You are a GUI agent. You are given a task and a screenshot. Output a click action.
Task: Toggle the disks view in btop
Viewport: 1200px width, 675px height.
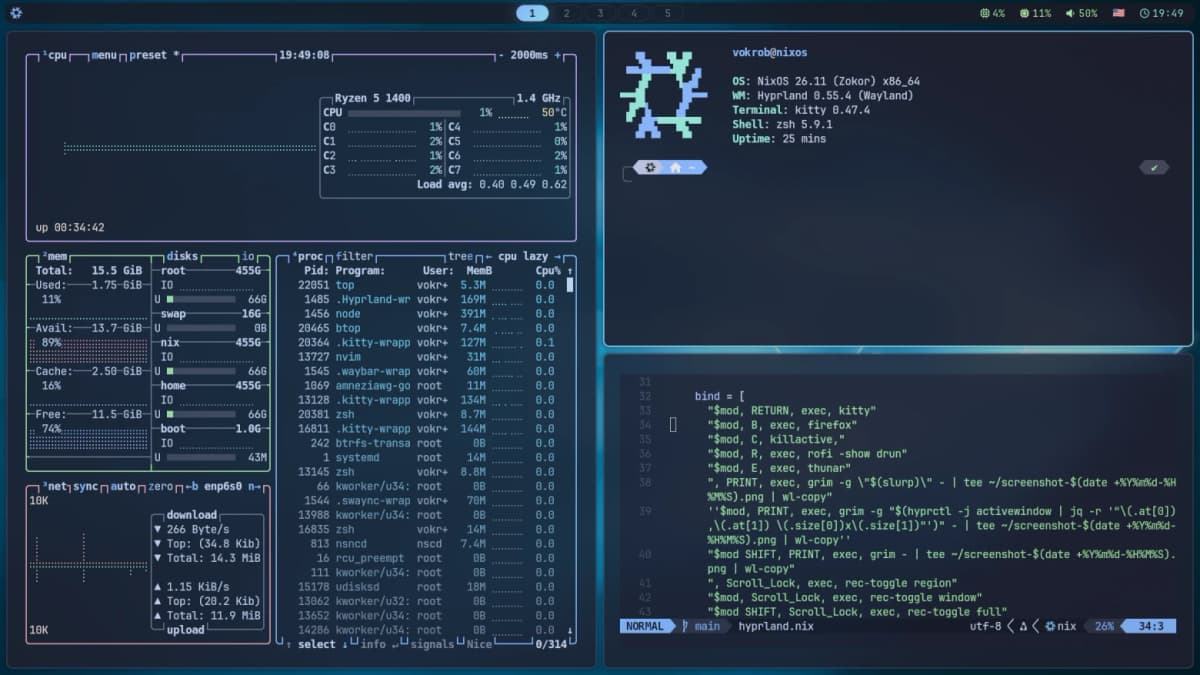pyautogui.click(x=182, y=256)
